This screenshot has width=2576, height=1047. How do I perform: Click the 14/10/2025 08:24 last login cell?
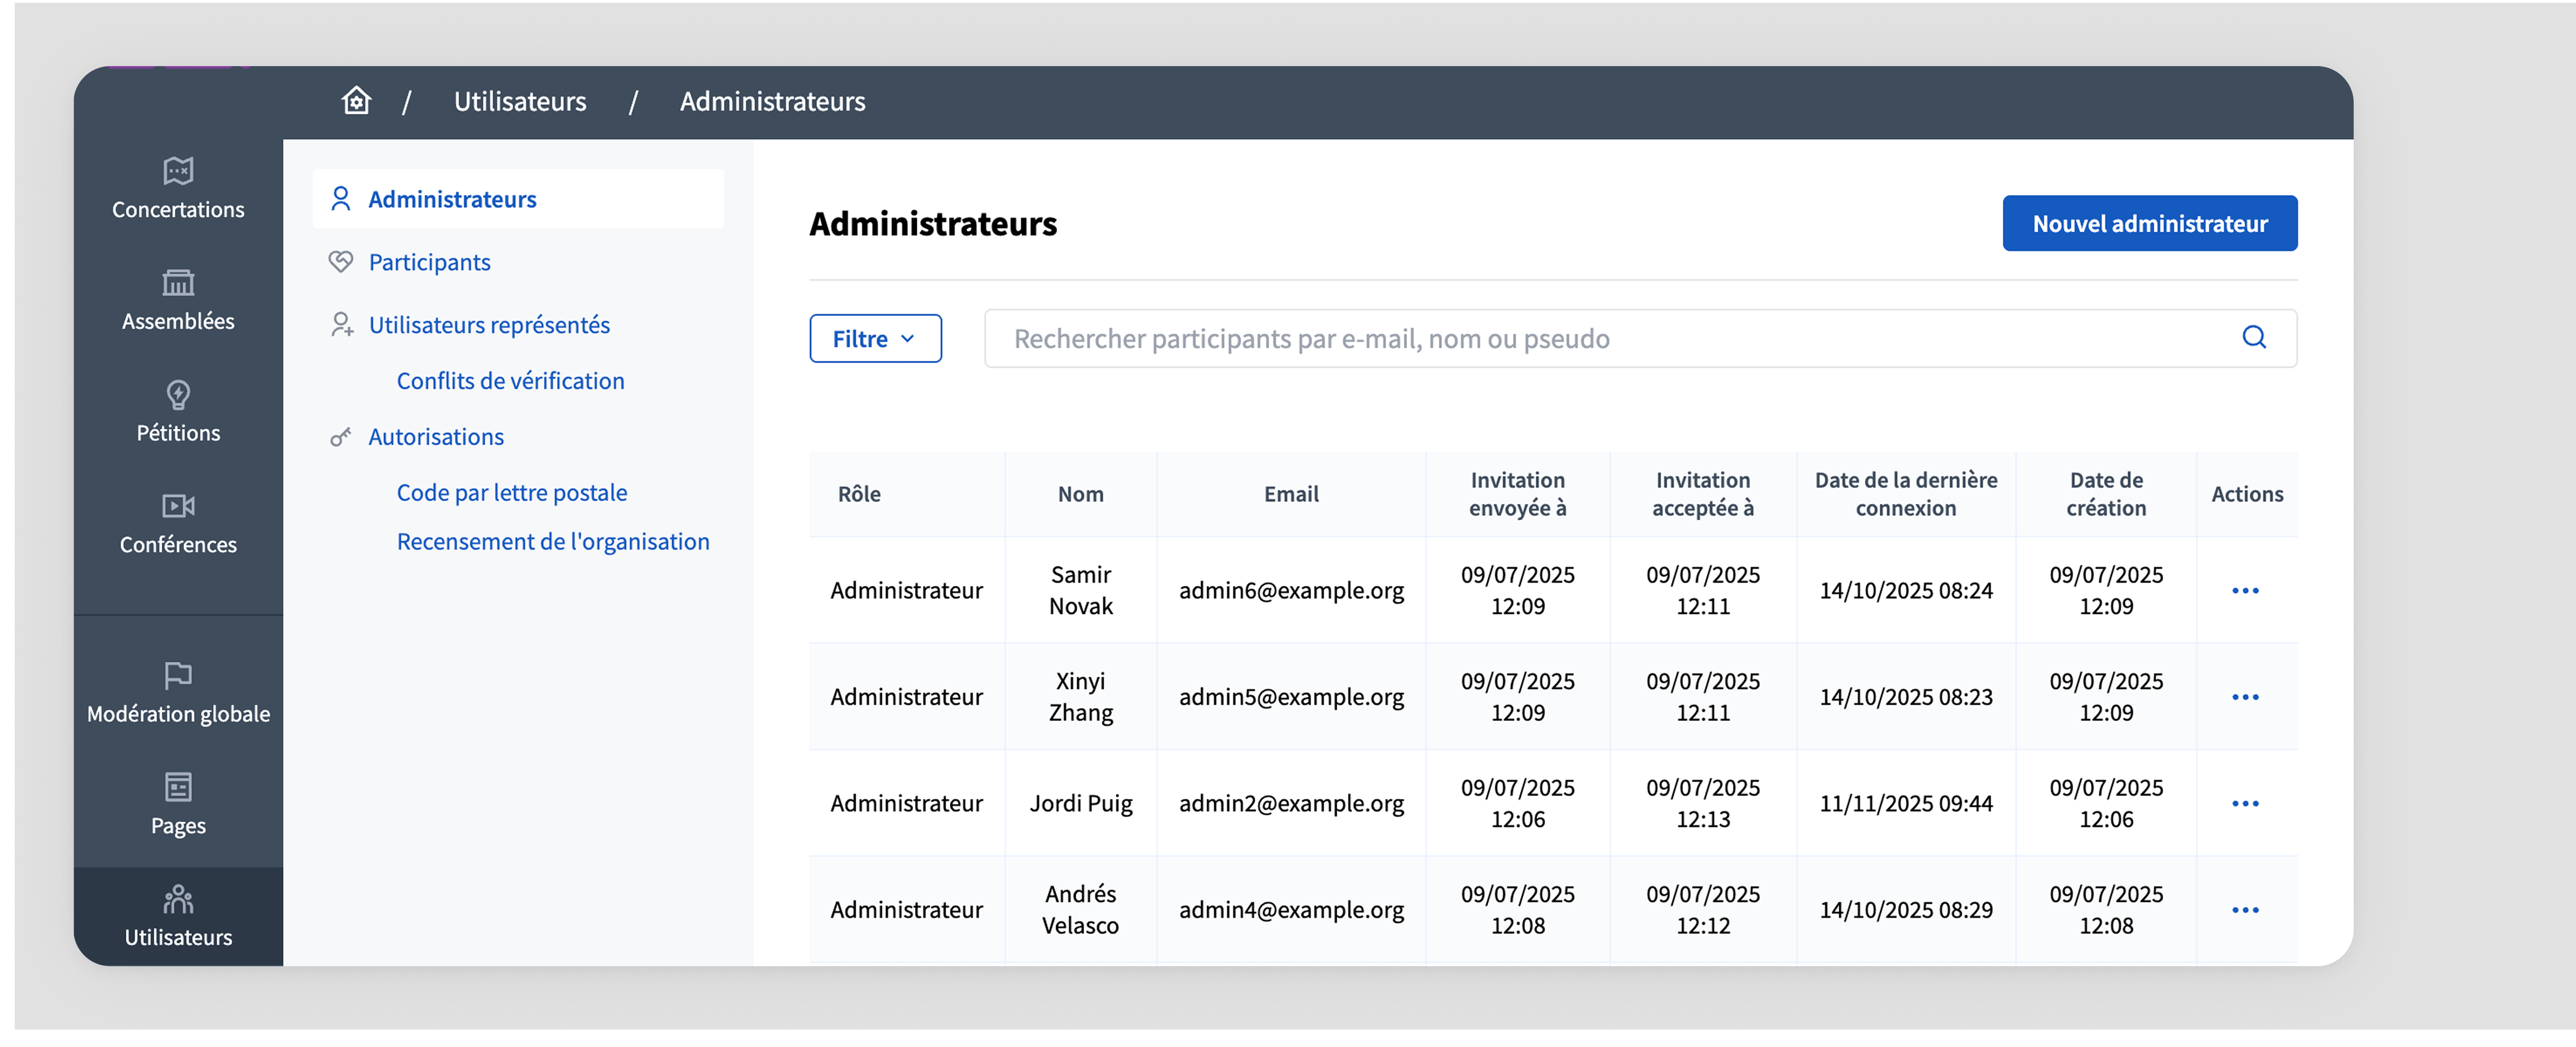1905,591
